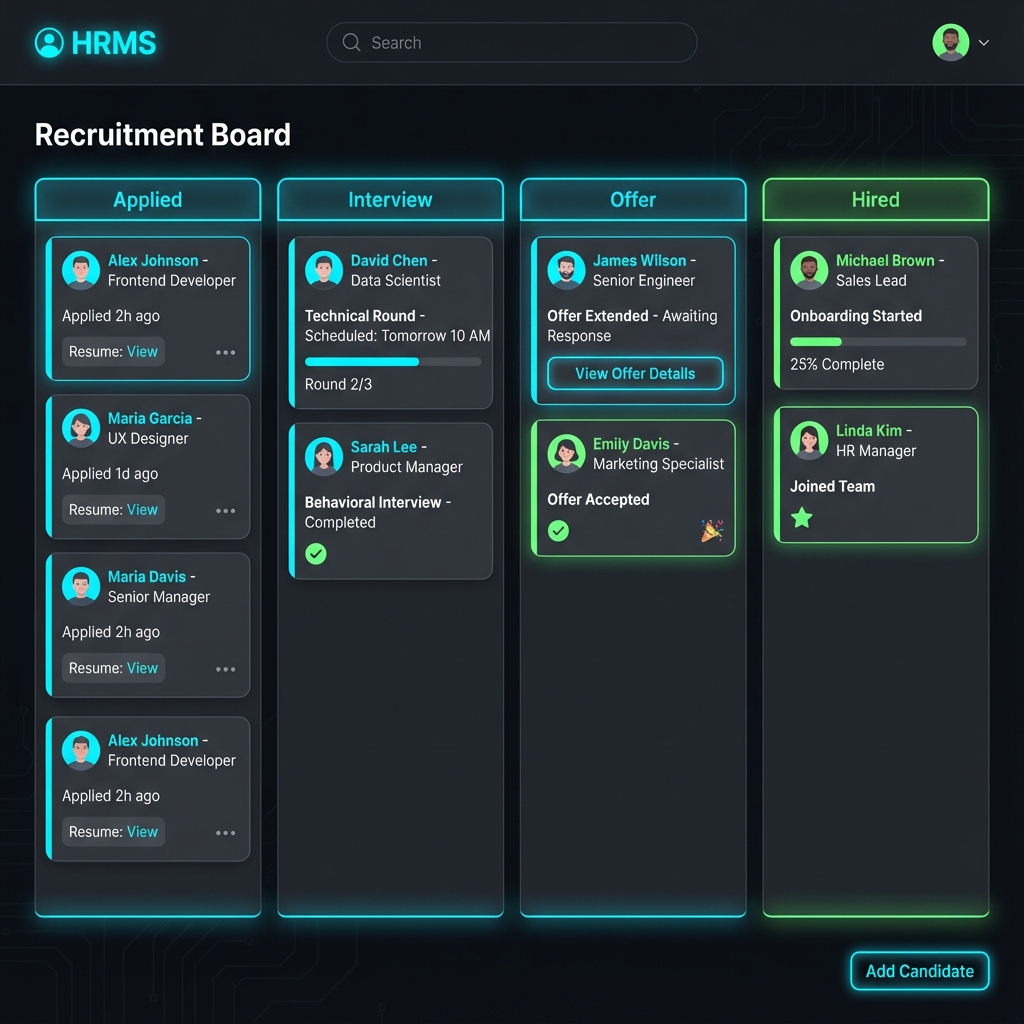
Task: Click the Add Candidate button
Action: (919, 971)
